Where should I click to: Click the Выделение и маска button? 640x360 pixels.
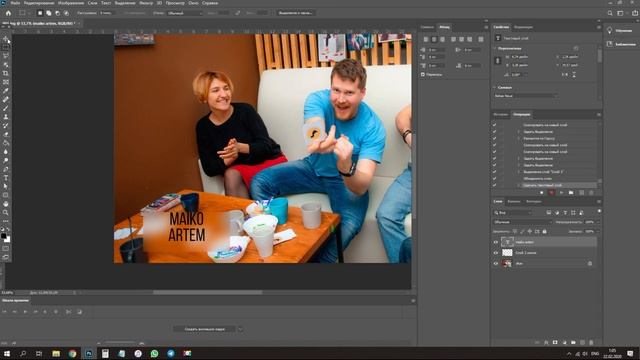pyautogui.click(x=295, y=13)
